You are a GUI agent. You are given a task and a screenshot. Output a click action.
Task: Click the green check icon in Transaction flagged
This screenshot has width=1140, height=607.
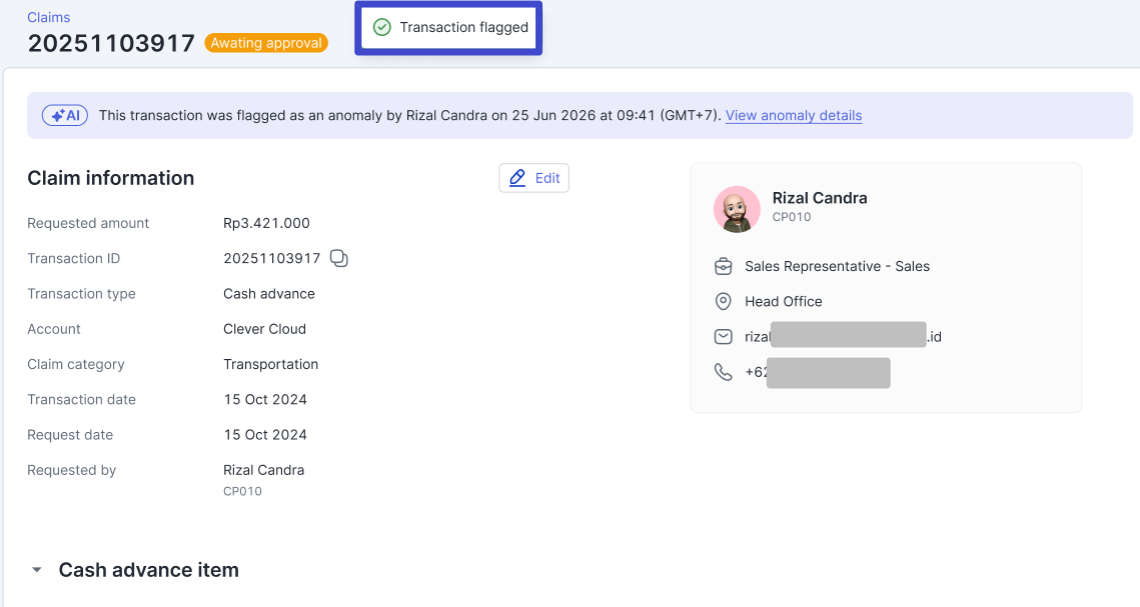[x=381, y=27]
